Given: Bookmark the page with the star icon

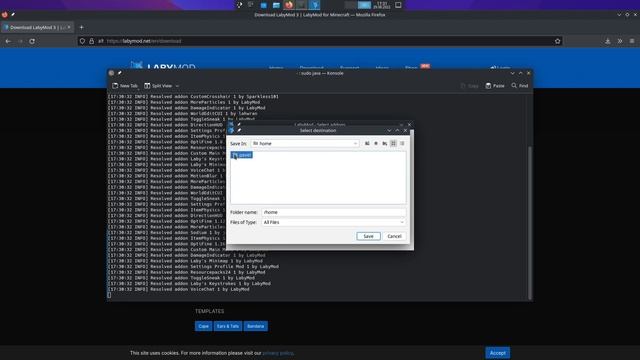Looking at the screenshot, I should (558, 41).
